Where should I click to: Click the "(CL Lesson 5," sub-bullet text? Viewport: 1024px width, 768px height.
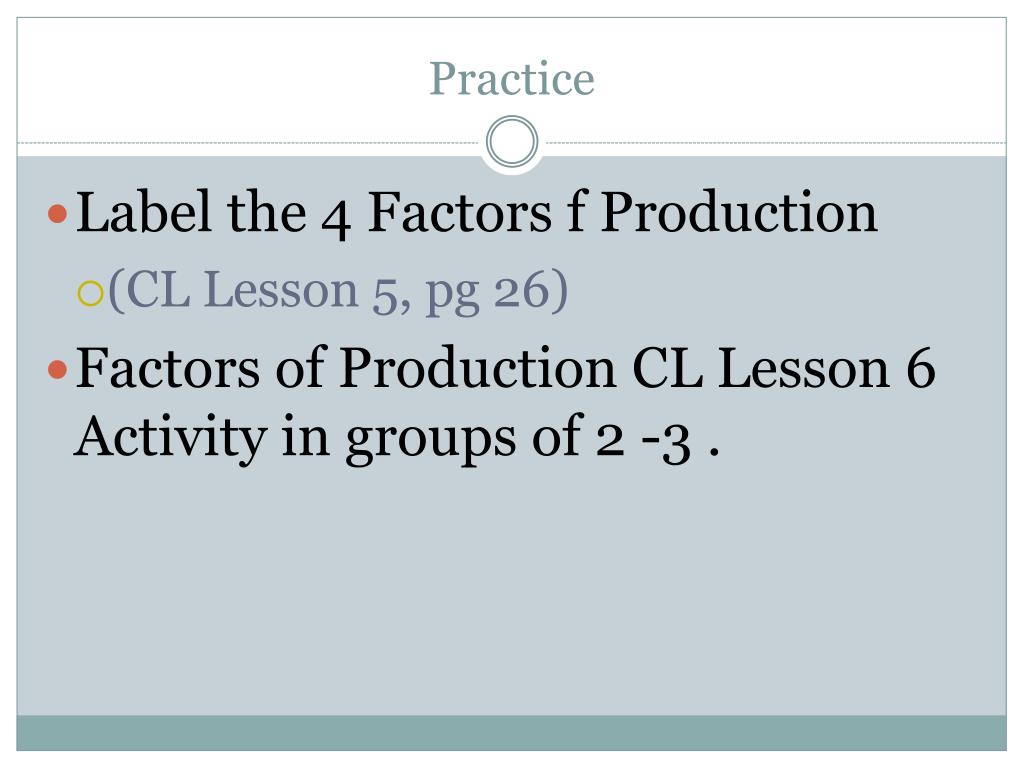click(x=260, y=291)
